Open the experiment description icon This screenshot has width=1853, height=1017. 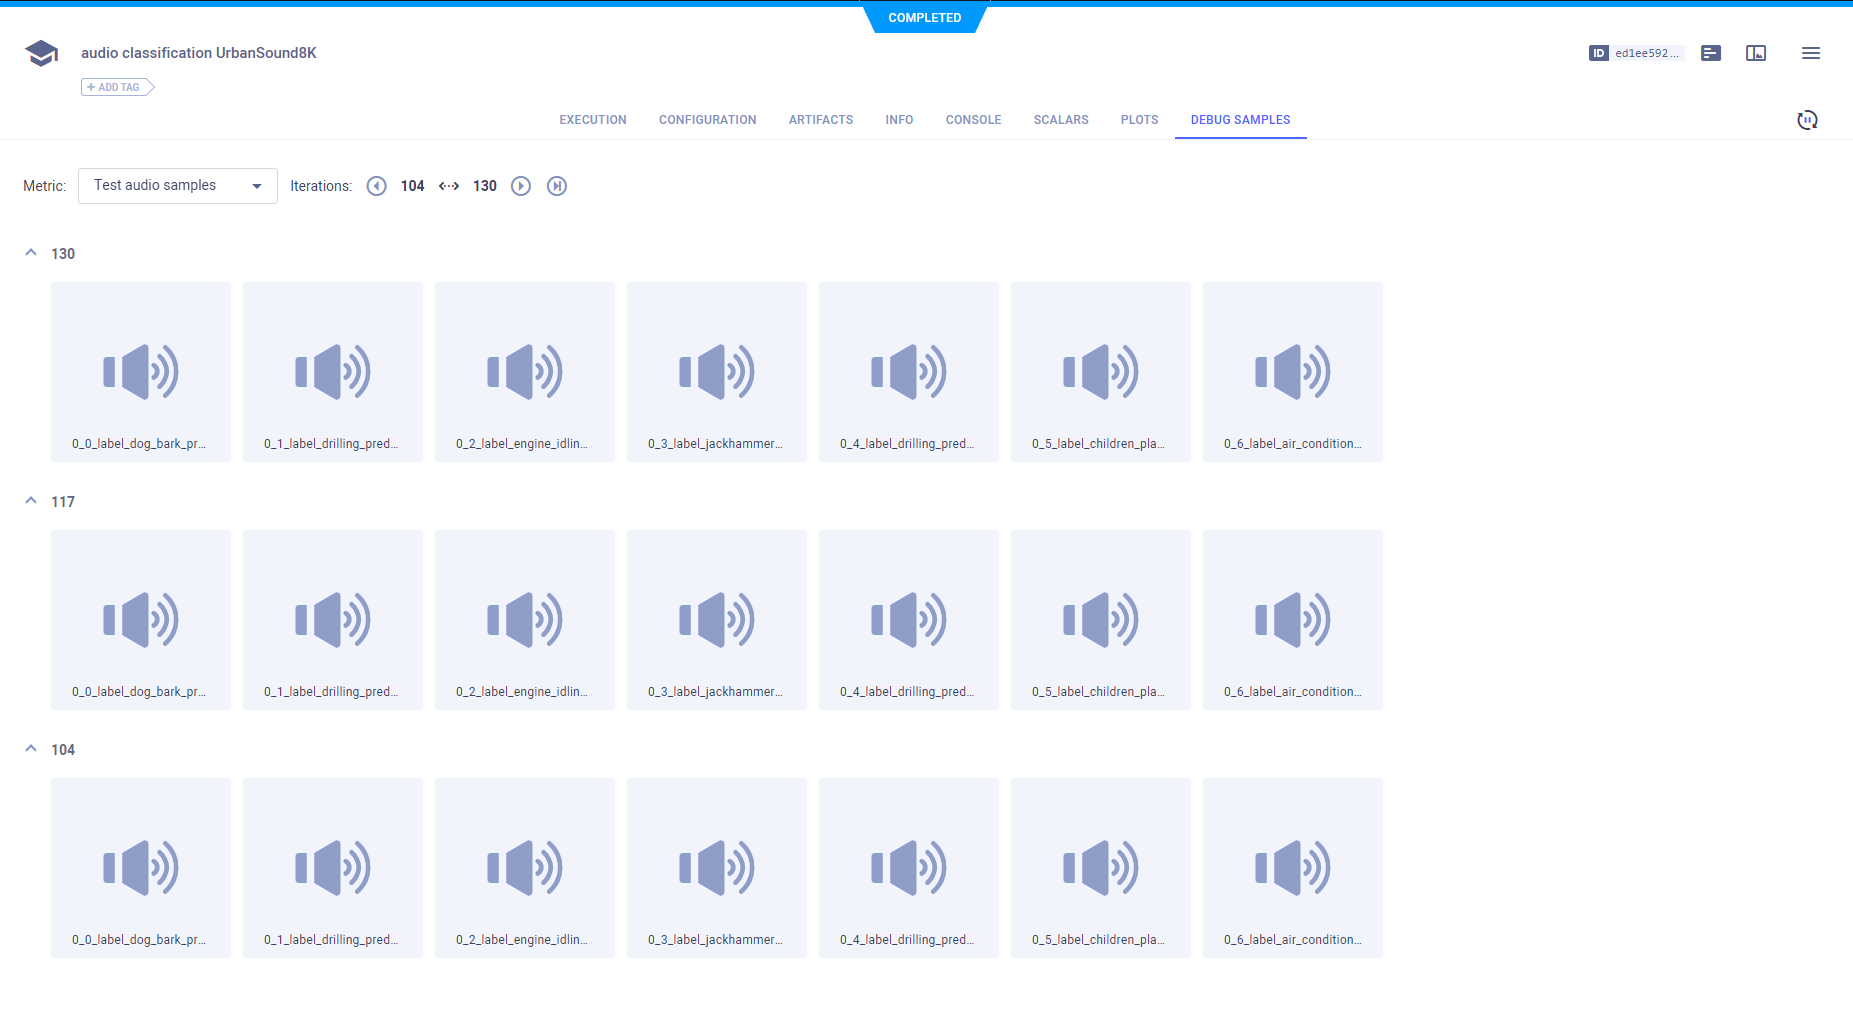click(1711, 53)
